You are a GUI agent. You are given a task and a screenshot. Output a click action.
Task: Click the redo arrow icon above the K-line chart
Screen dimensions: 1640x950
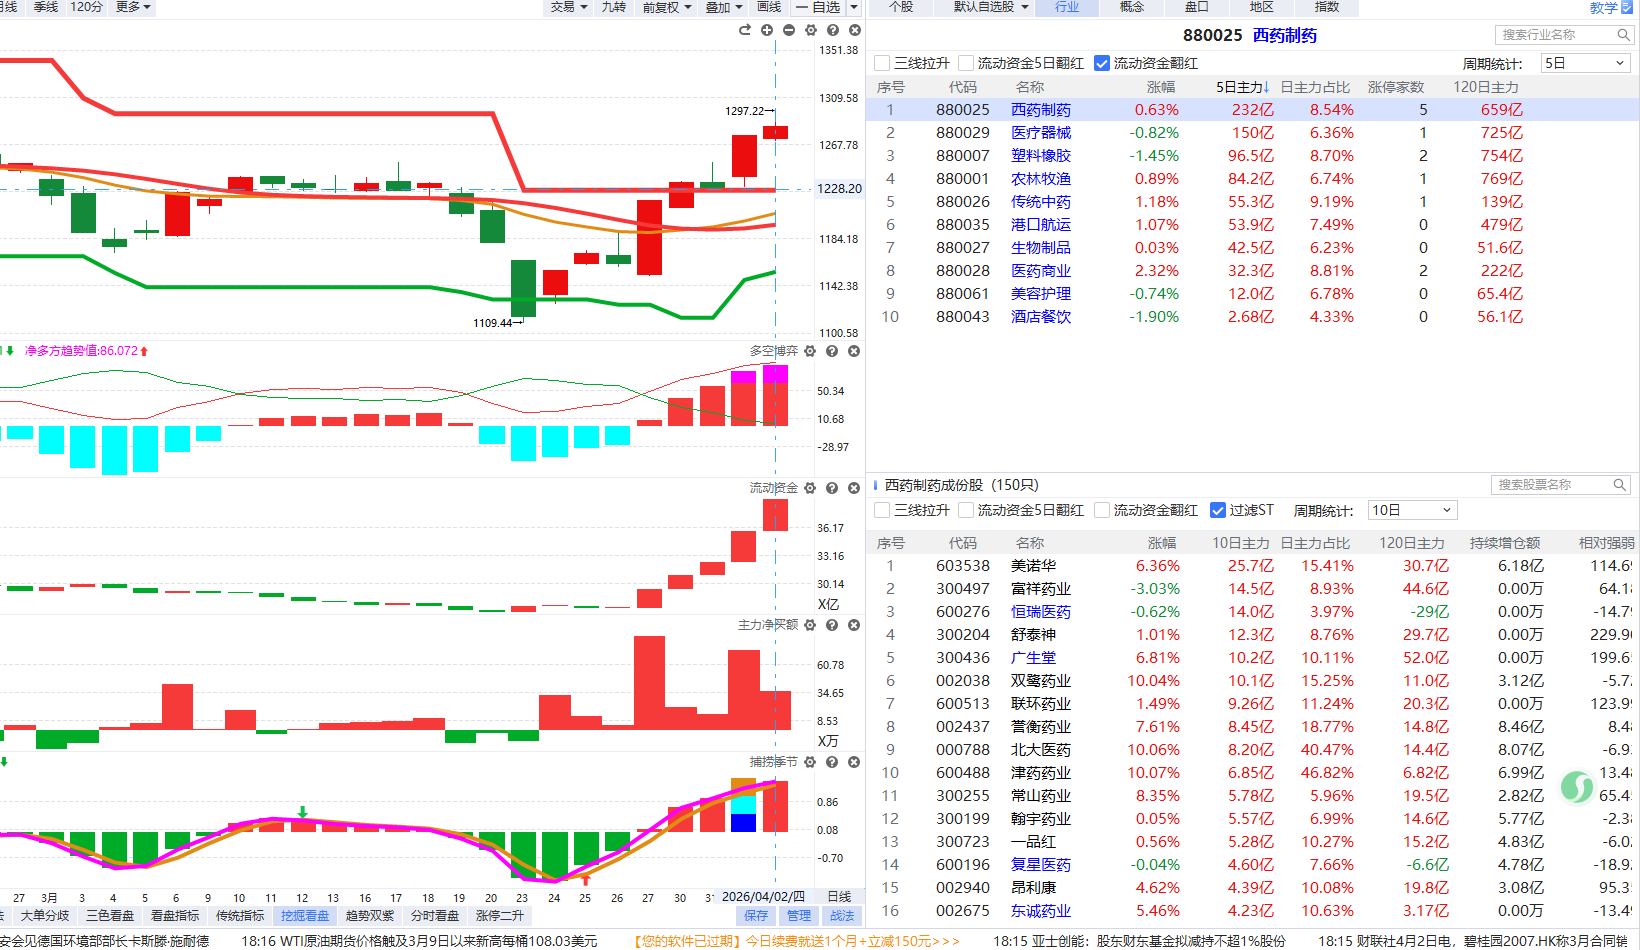pos(745,30)
